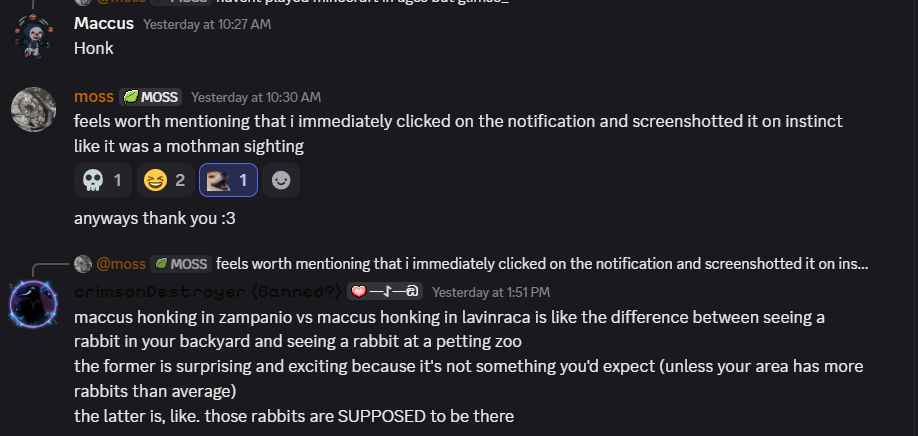Open the add reaction emoji picker
The height and width of the screenshot is (436, 918).
tap(282, 181)
